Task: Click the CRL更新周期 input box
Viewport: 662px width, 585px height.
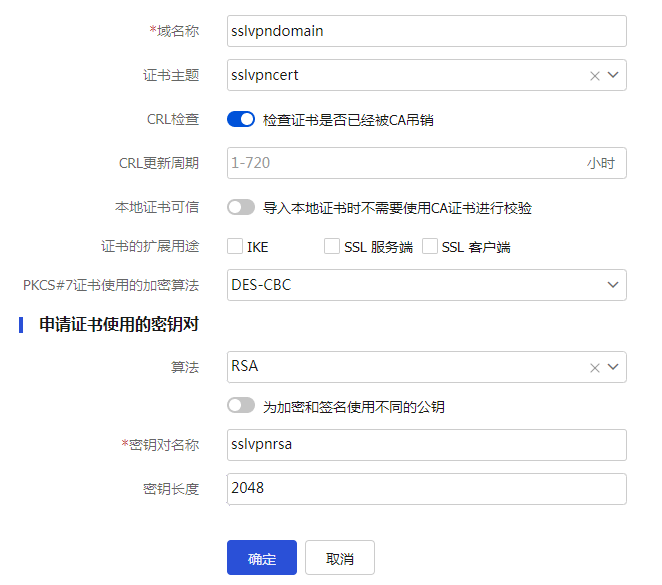Action: pyautogui.click(x=405, y=163)
